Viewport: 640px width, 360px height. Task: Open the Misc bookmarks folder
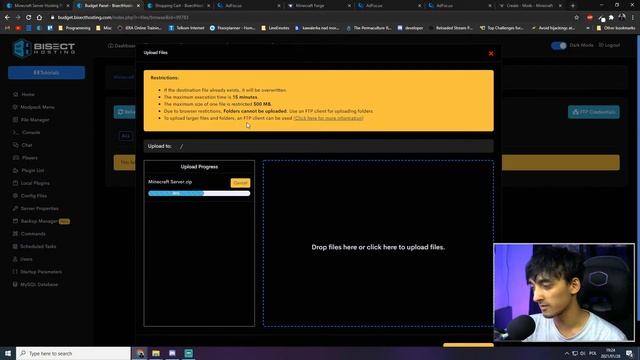[x=104, y=28]
